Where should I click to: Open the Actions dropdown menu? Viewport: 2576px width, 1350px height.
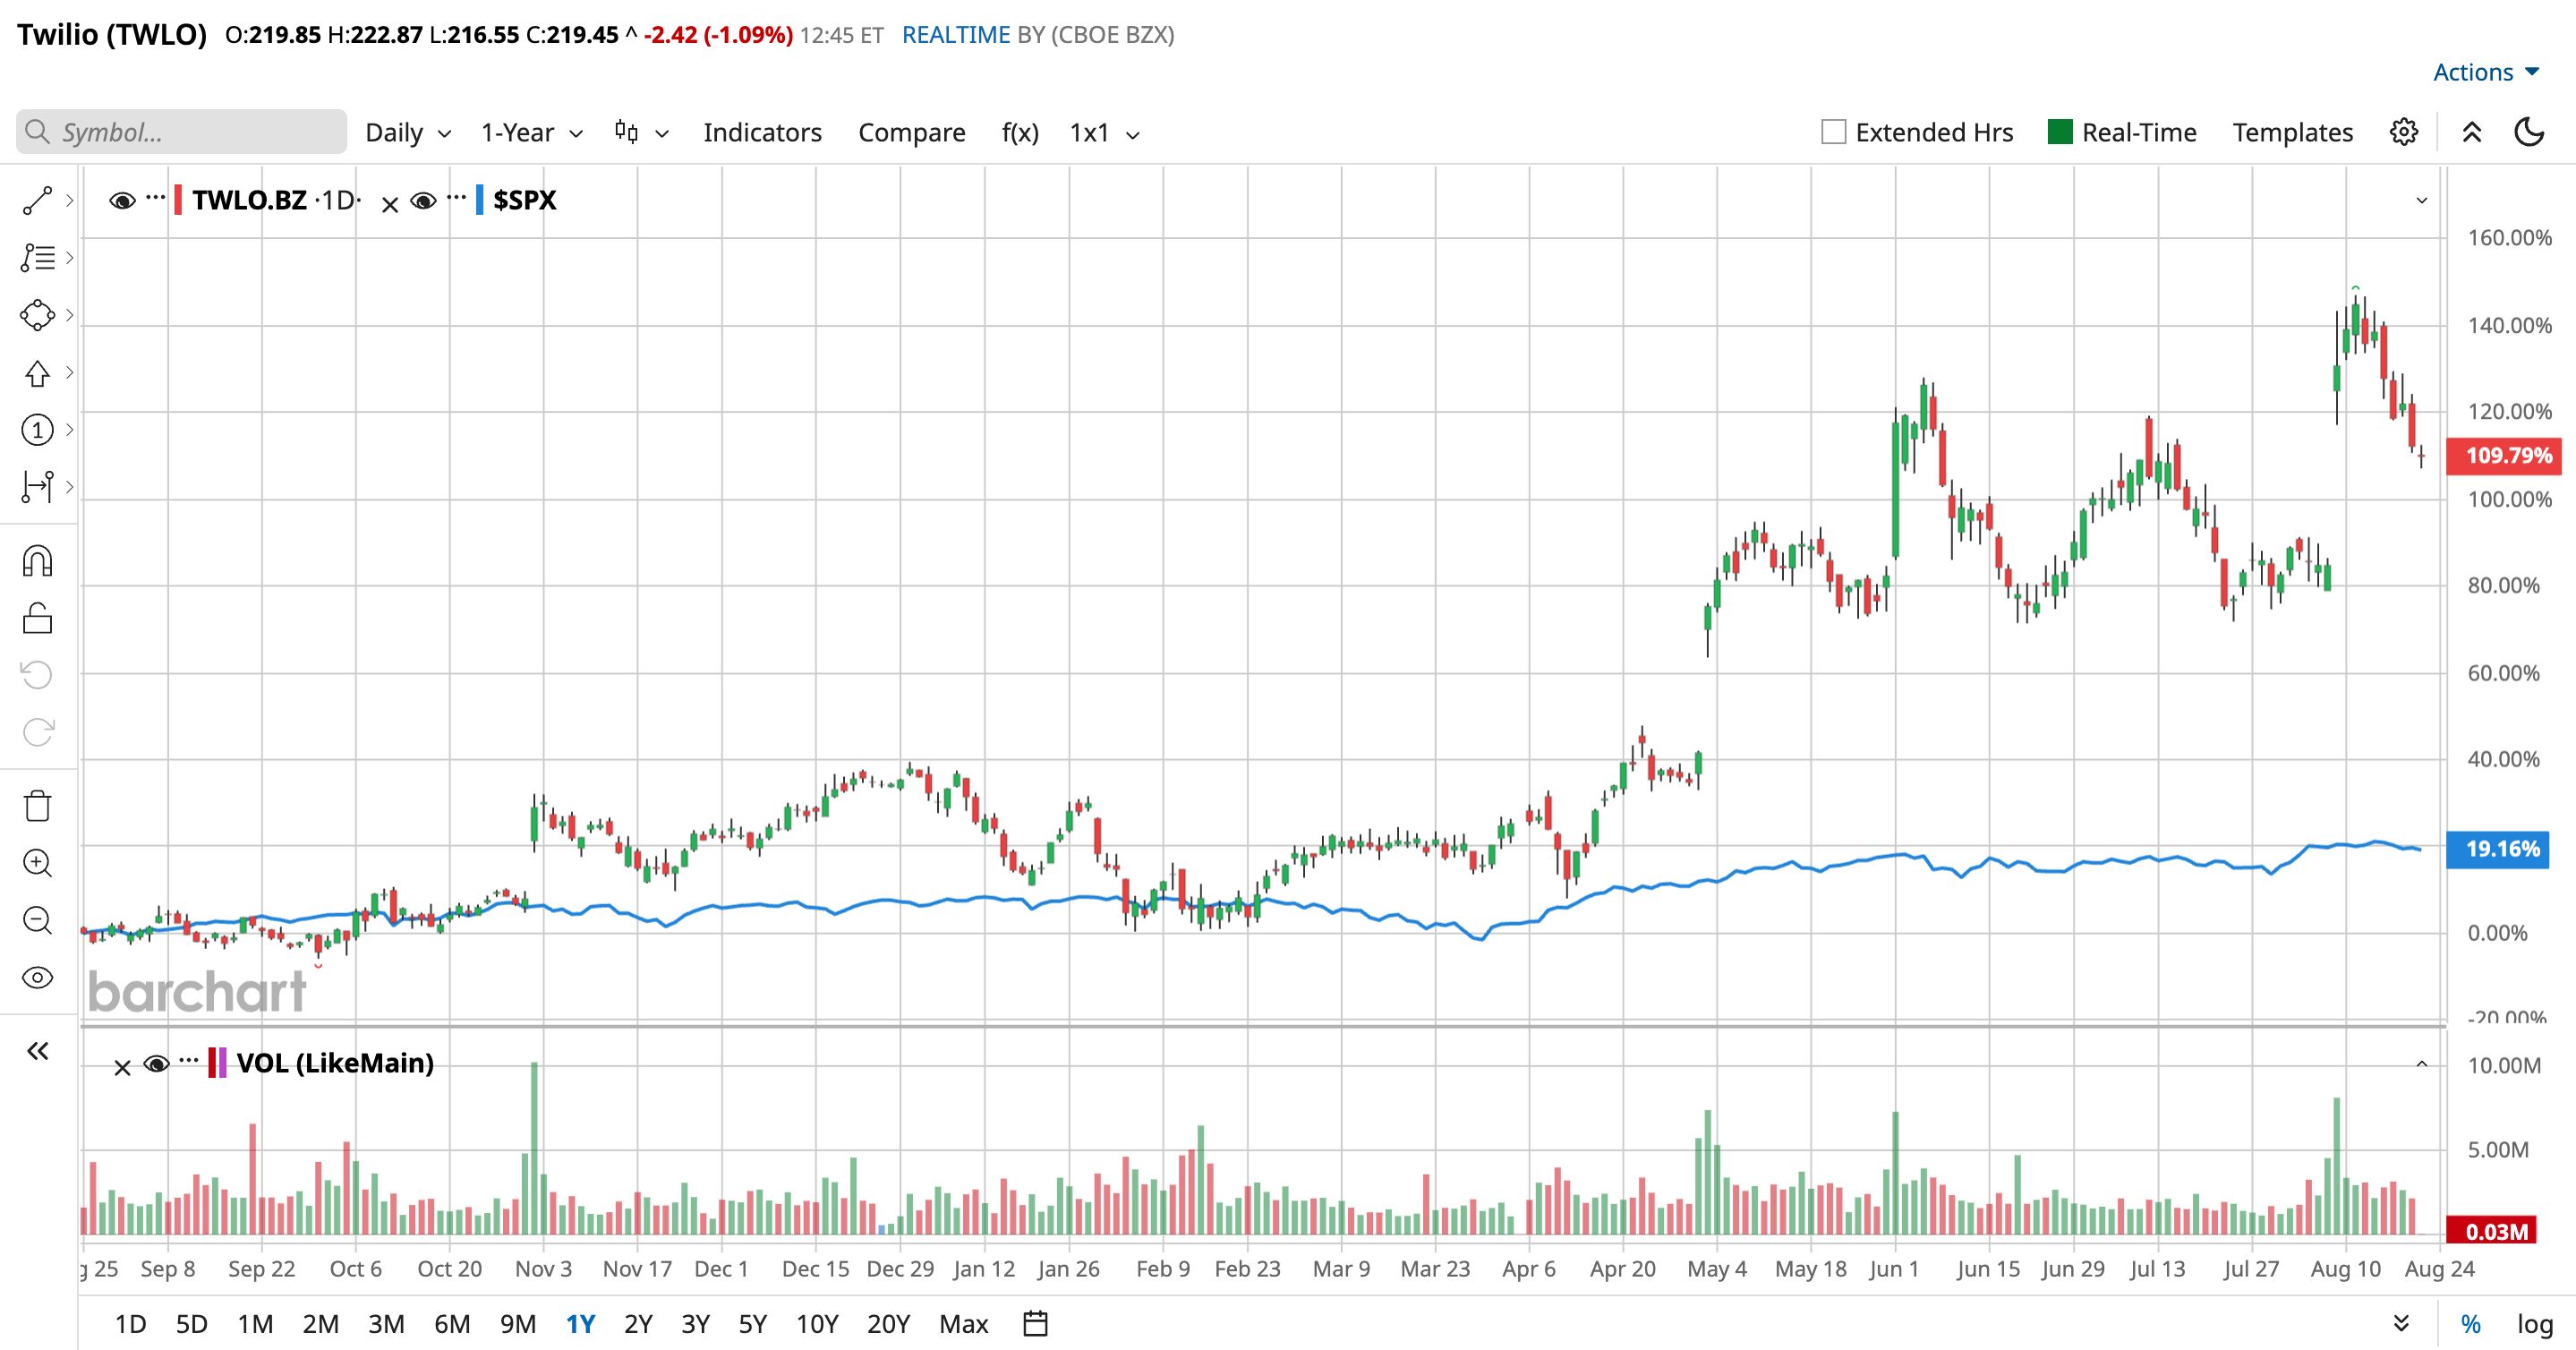pyautogui.click(x=2486, y=72)
